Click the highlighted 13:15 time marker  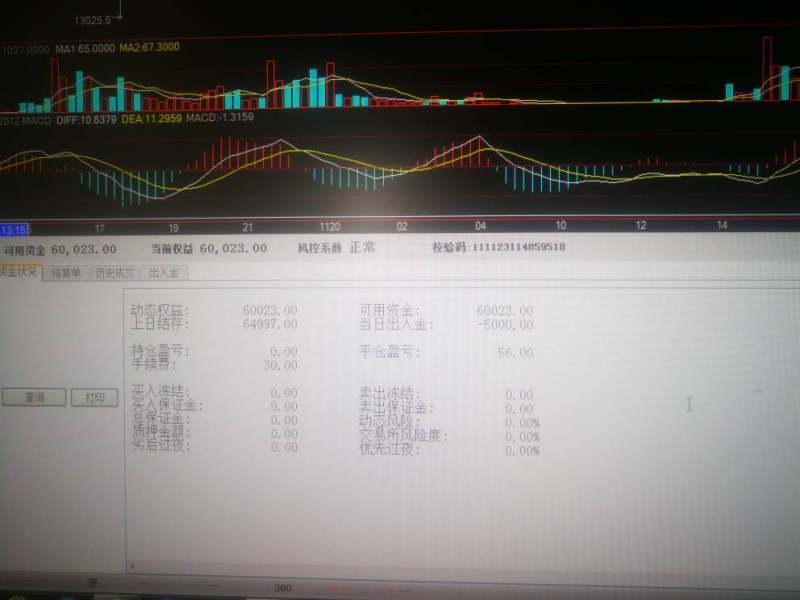[15, 230]
